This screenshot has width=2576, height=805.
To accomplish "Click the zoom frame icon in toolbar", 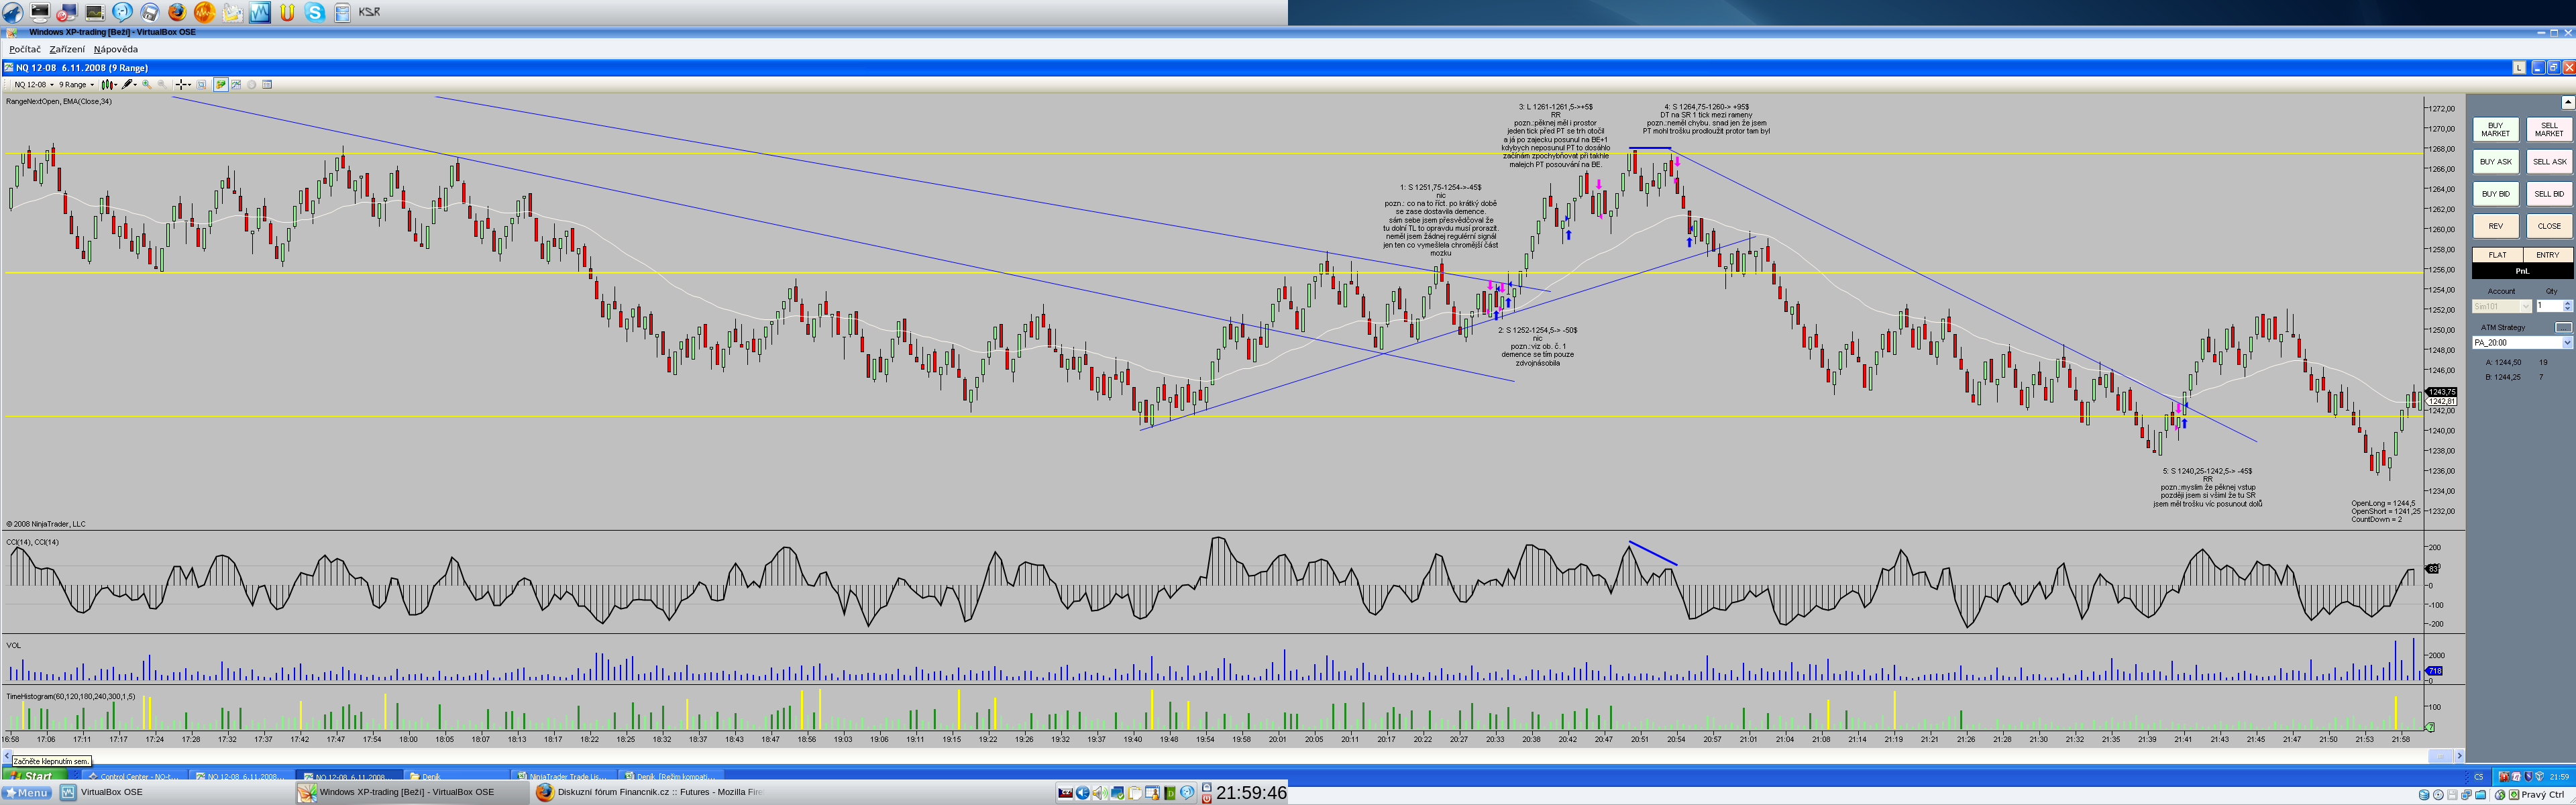I will [201, 84].
